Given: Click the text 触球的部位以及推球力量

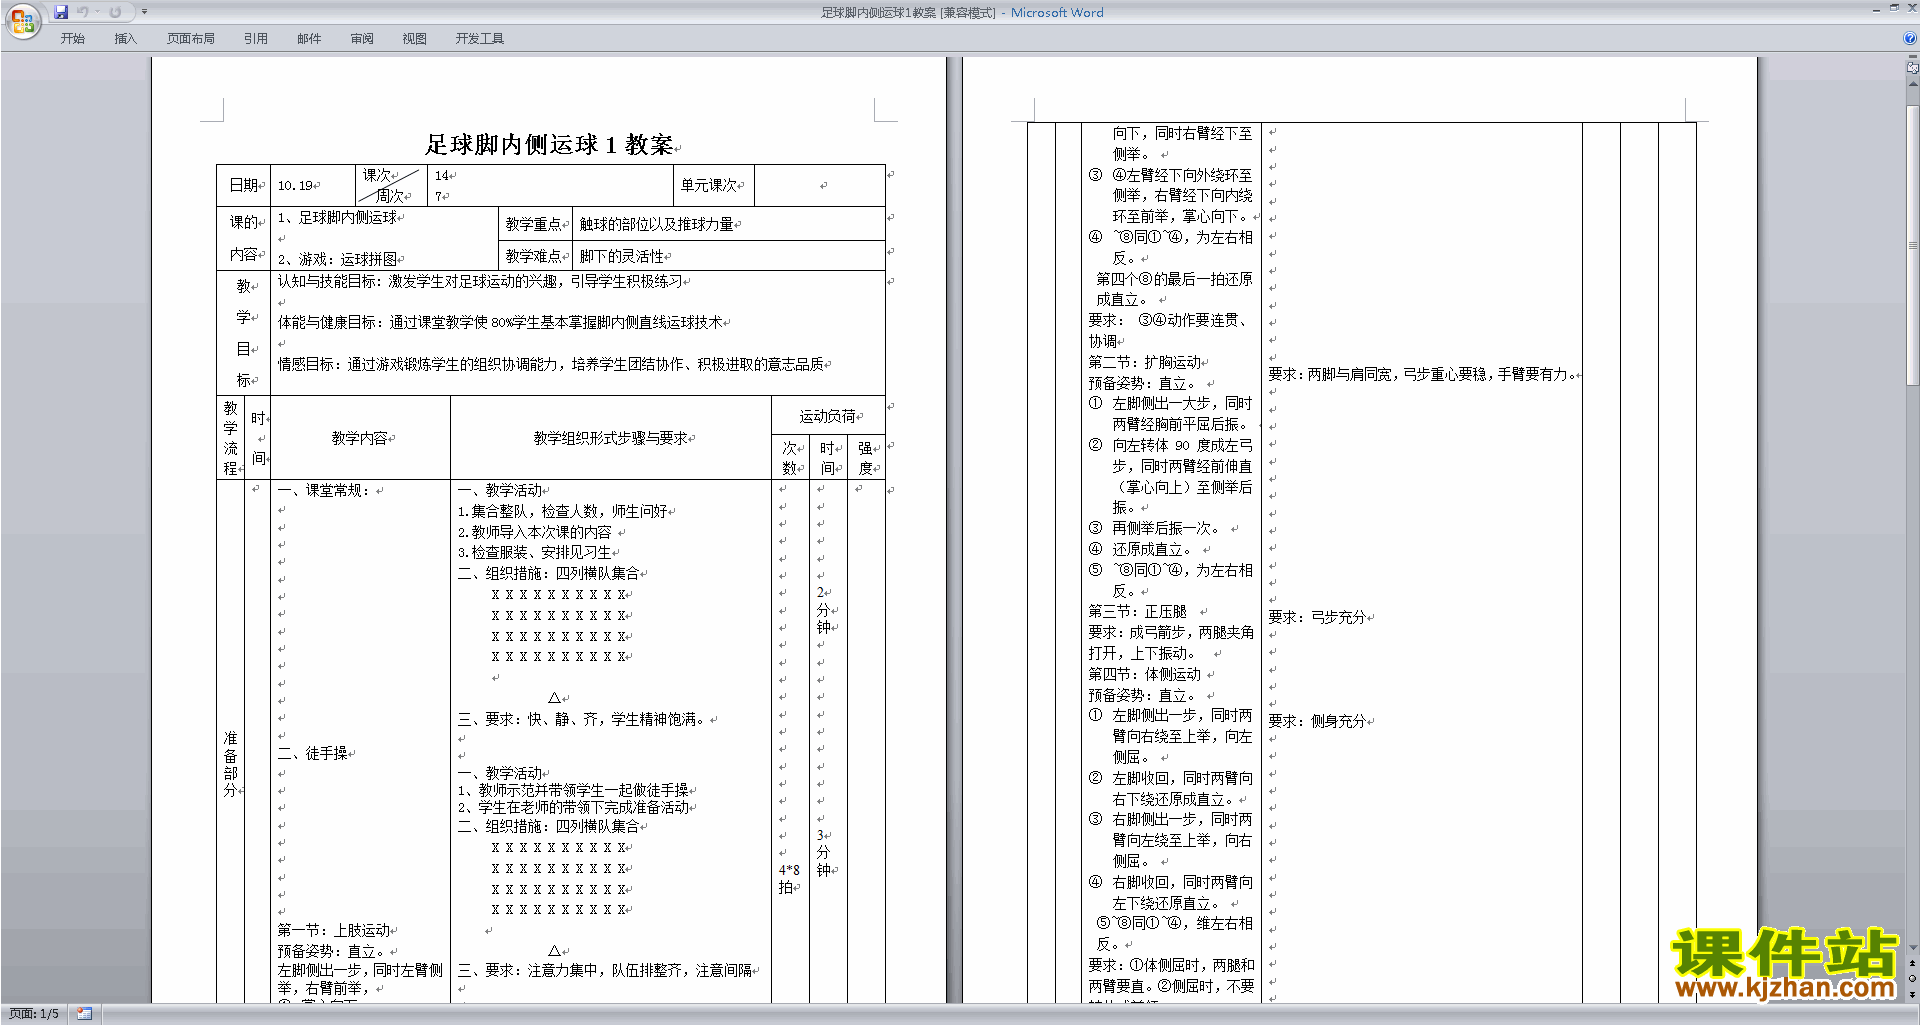Looking at the screenshot, I should (x=657, y=224).
